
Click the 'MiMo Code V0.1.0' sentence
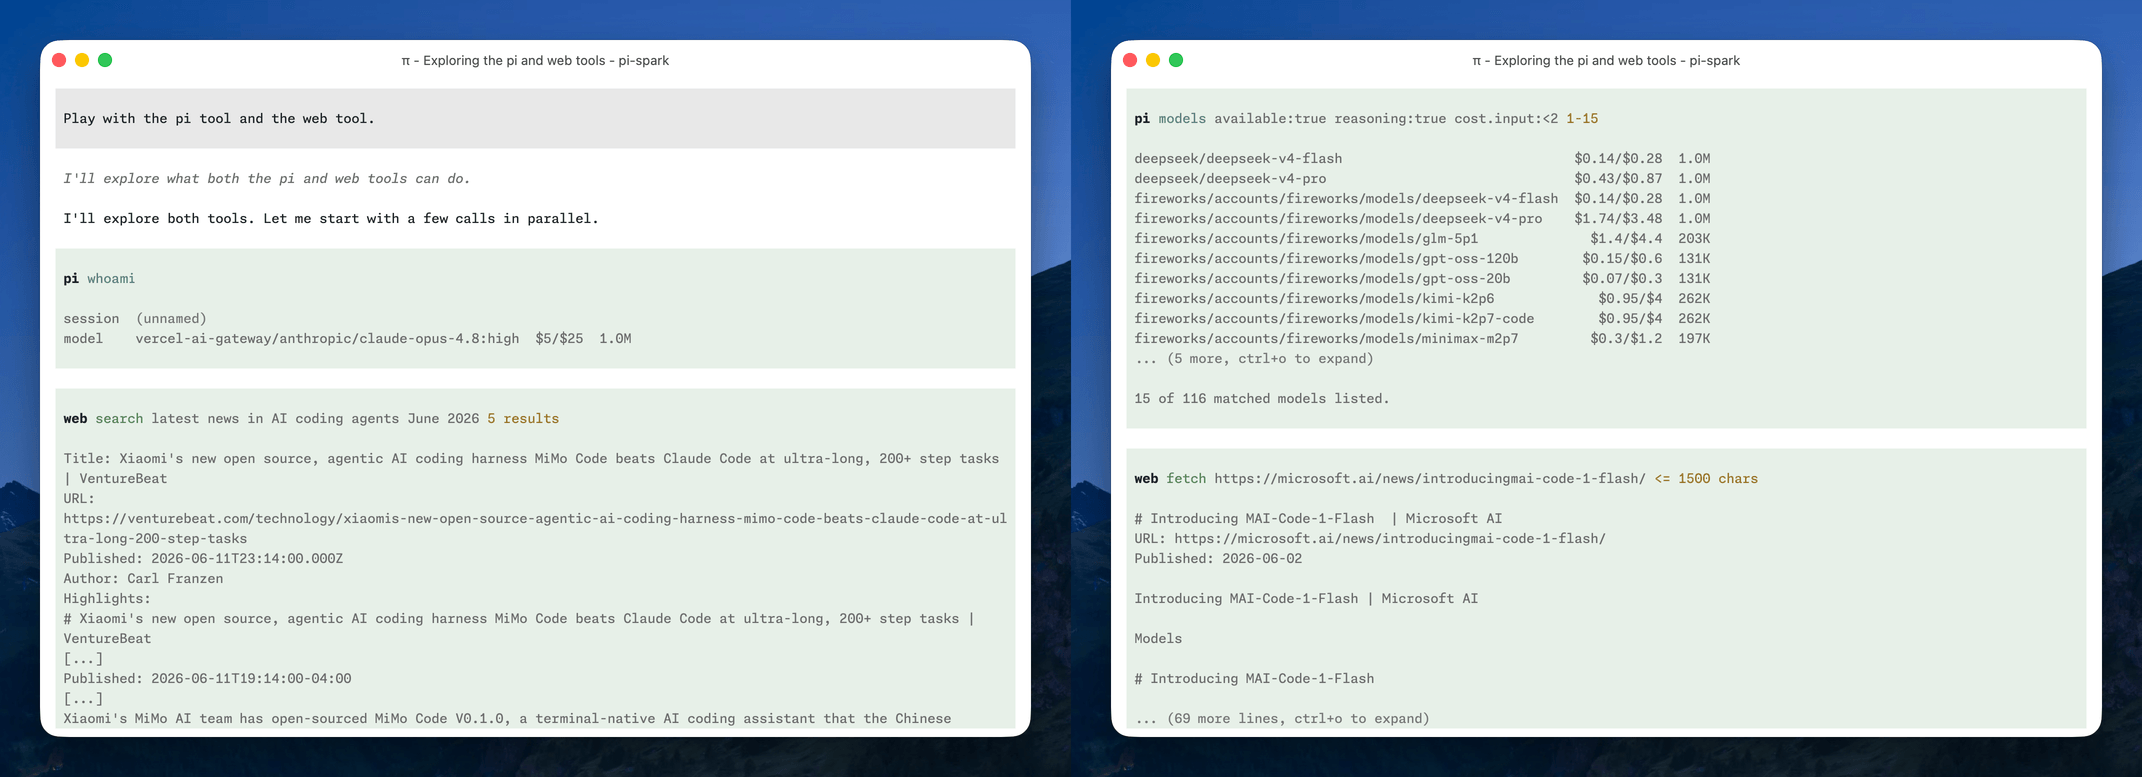(507, 718)
